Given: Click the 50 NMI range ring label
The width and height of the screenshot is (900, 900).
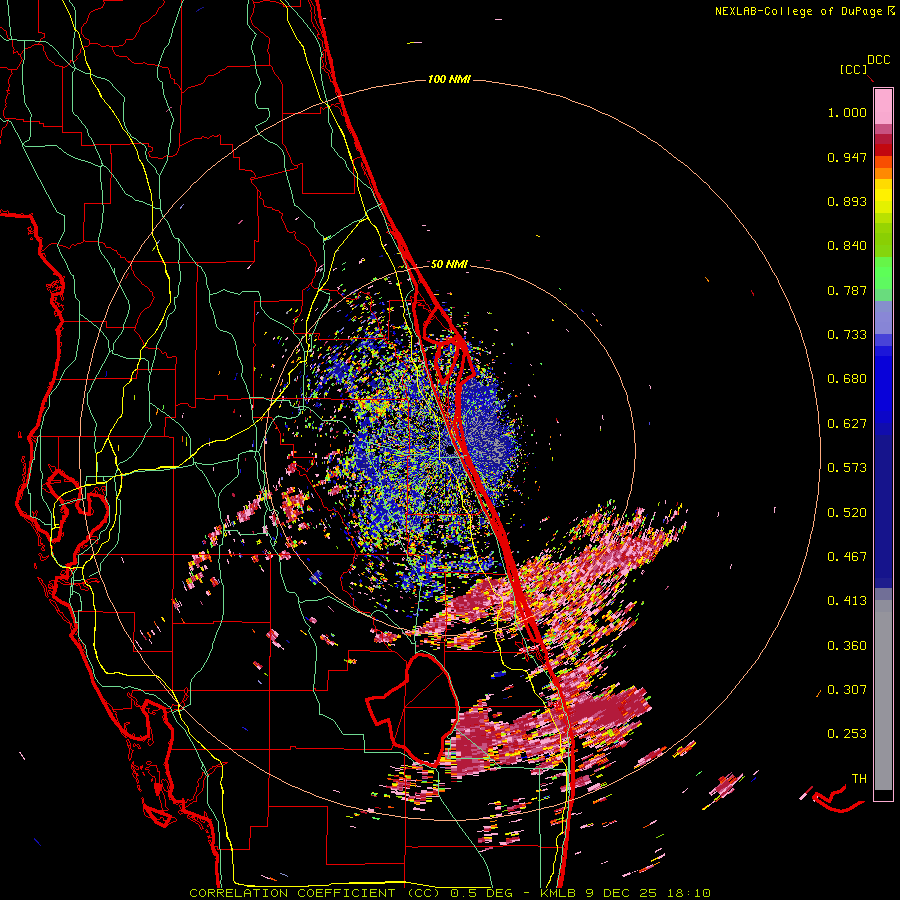Looking at the screenshot, I should pyautogui.click(x=449, y=264).
